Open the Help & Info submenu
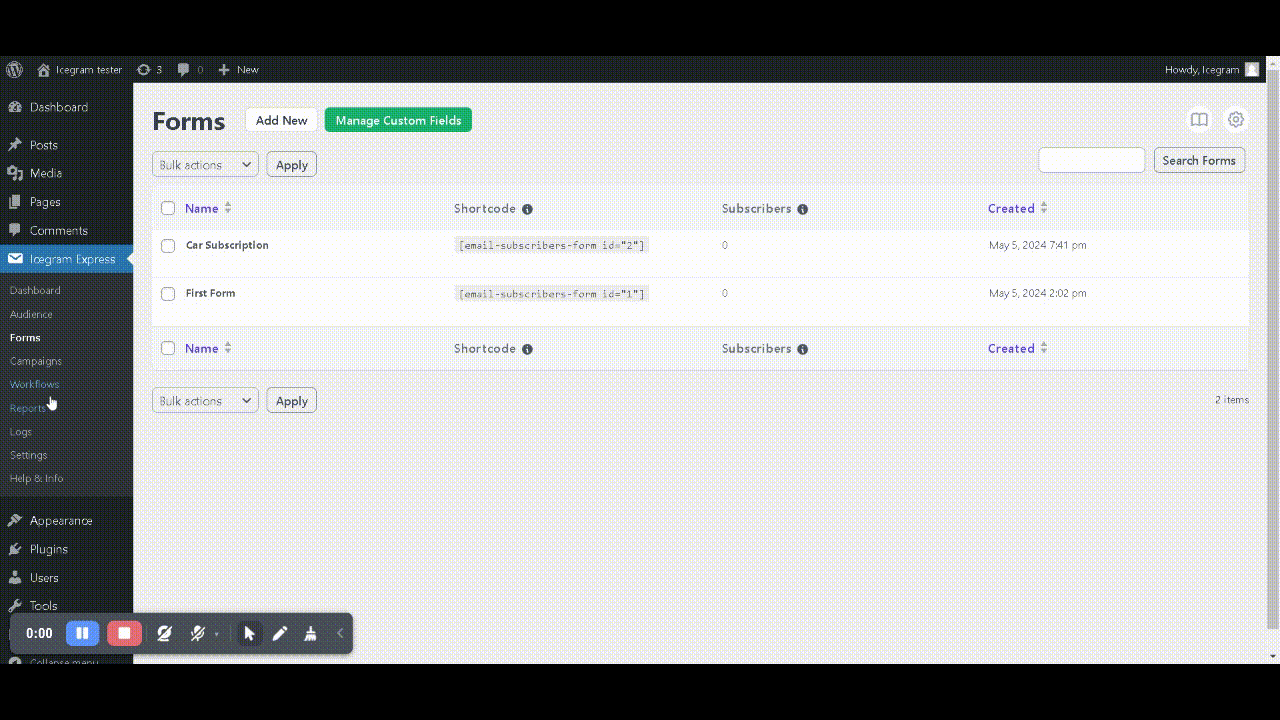 [36, 478]
